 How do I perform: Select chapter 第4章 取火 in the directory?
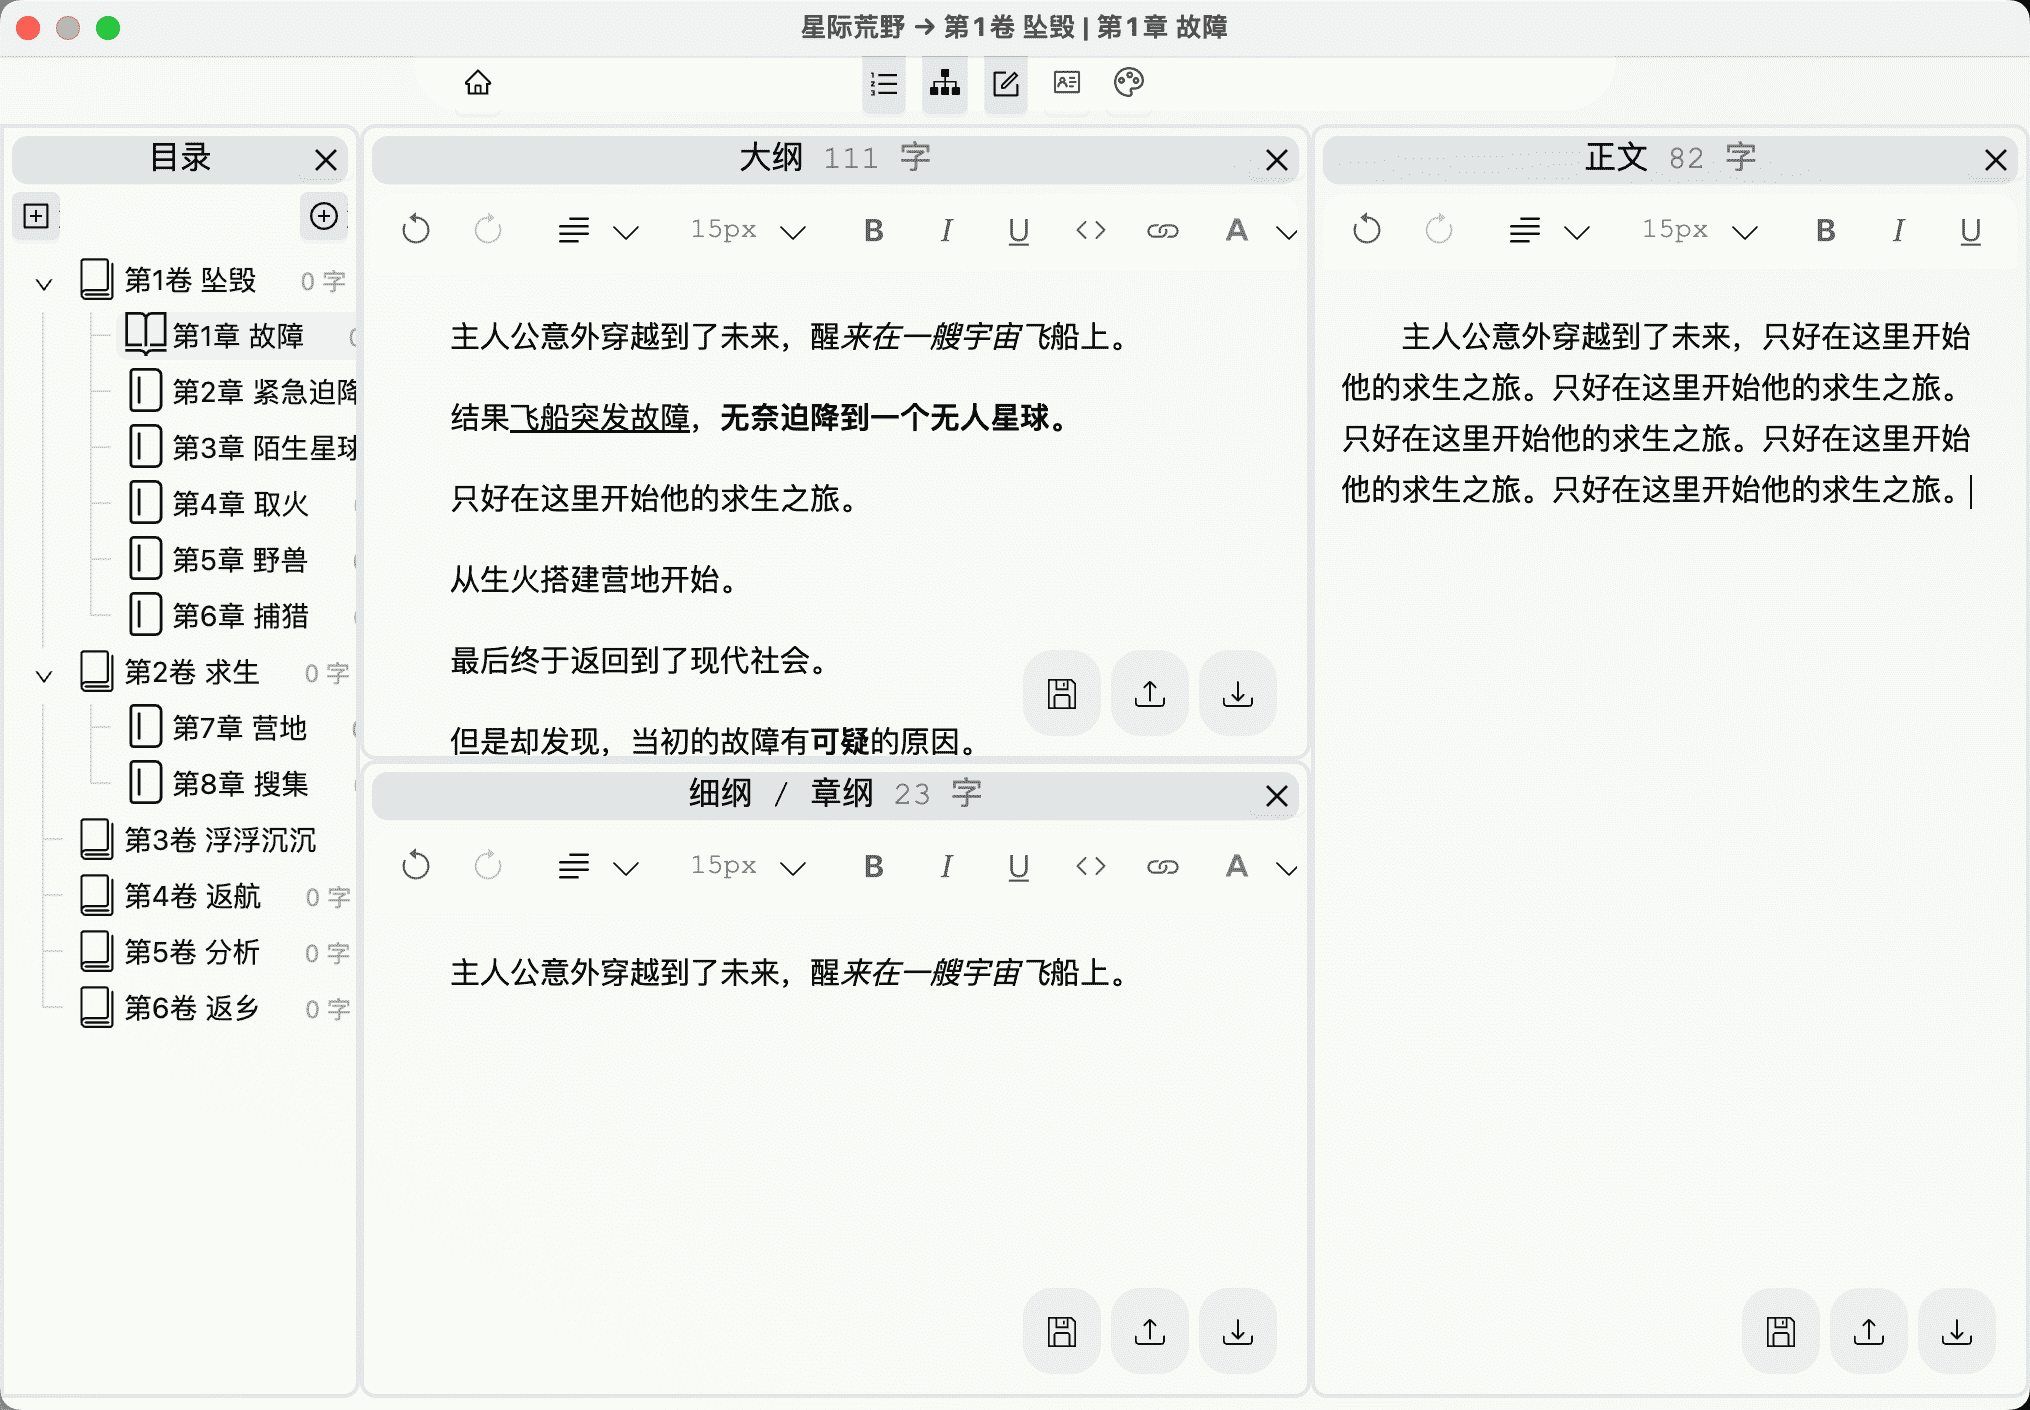[x=240, y=503]
